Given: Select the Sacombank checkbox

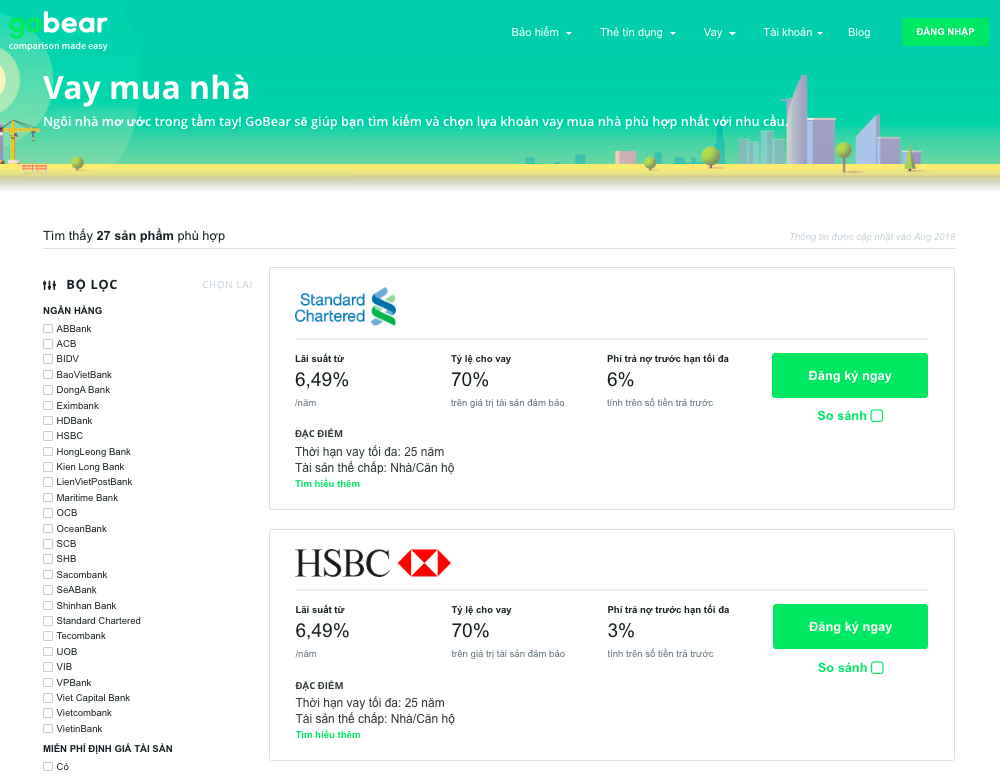Looking at the screenshot, I should [x=48, y=575].
